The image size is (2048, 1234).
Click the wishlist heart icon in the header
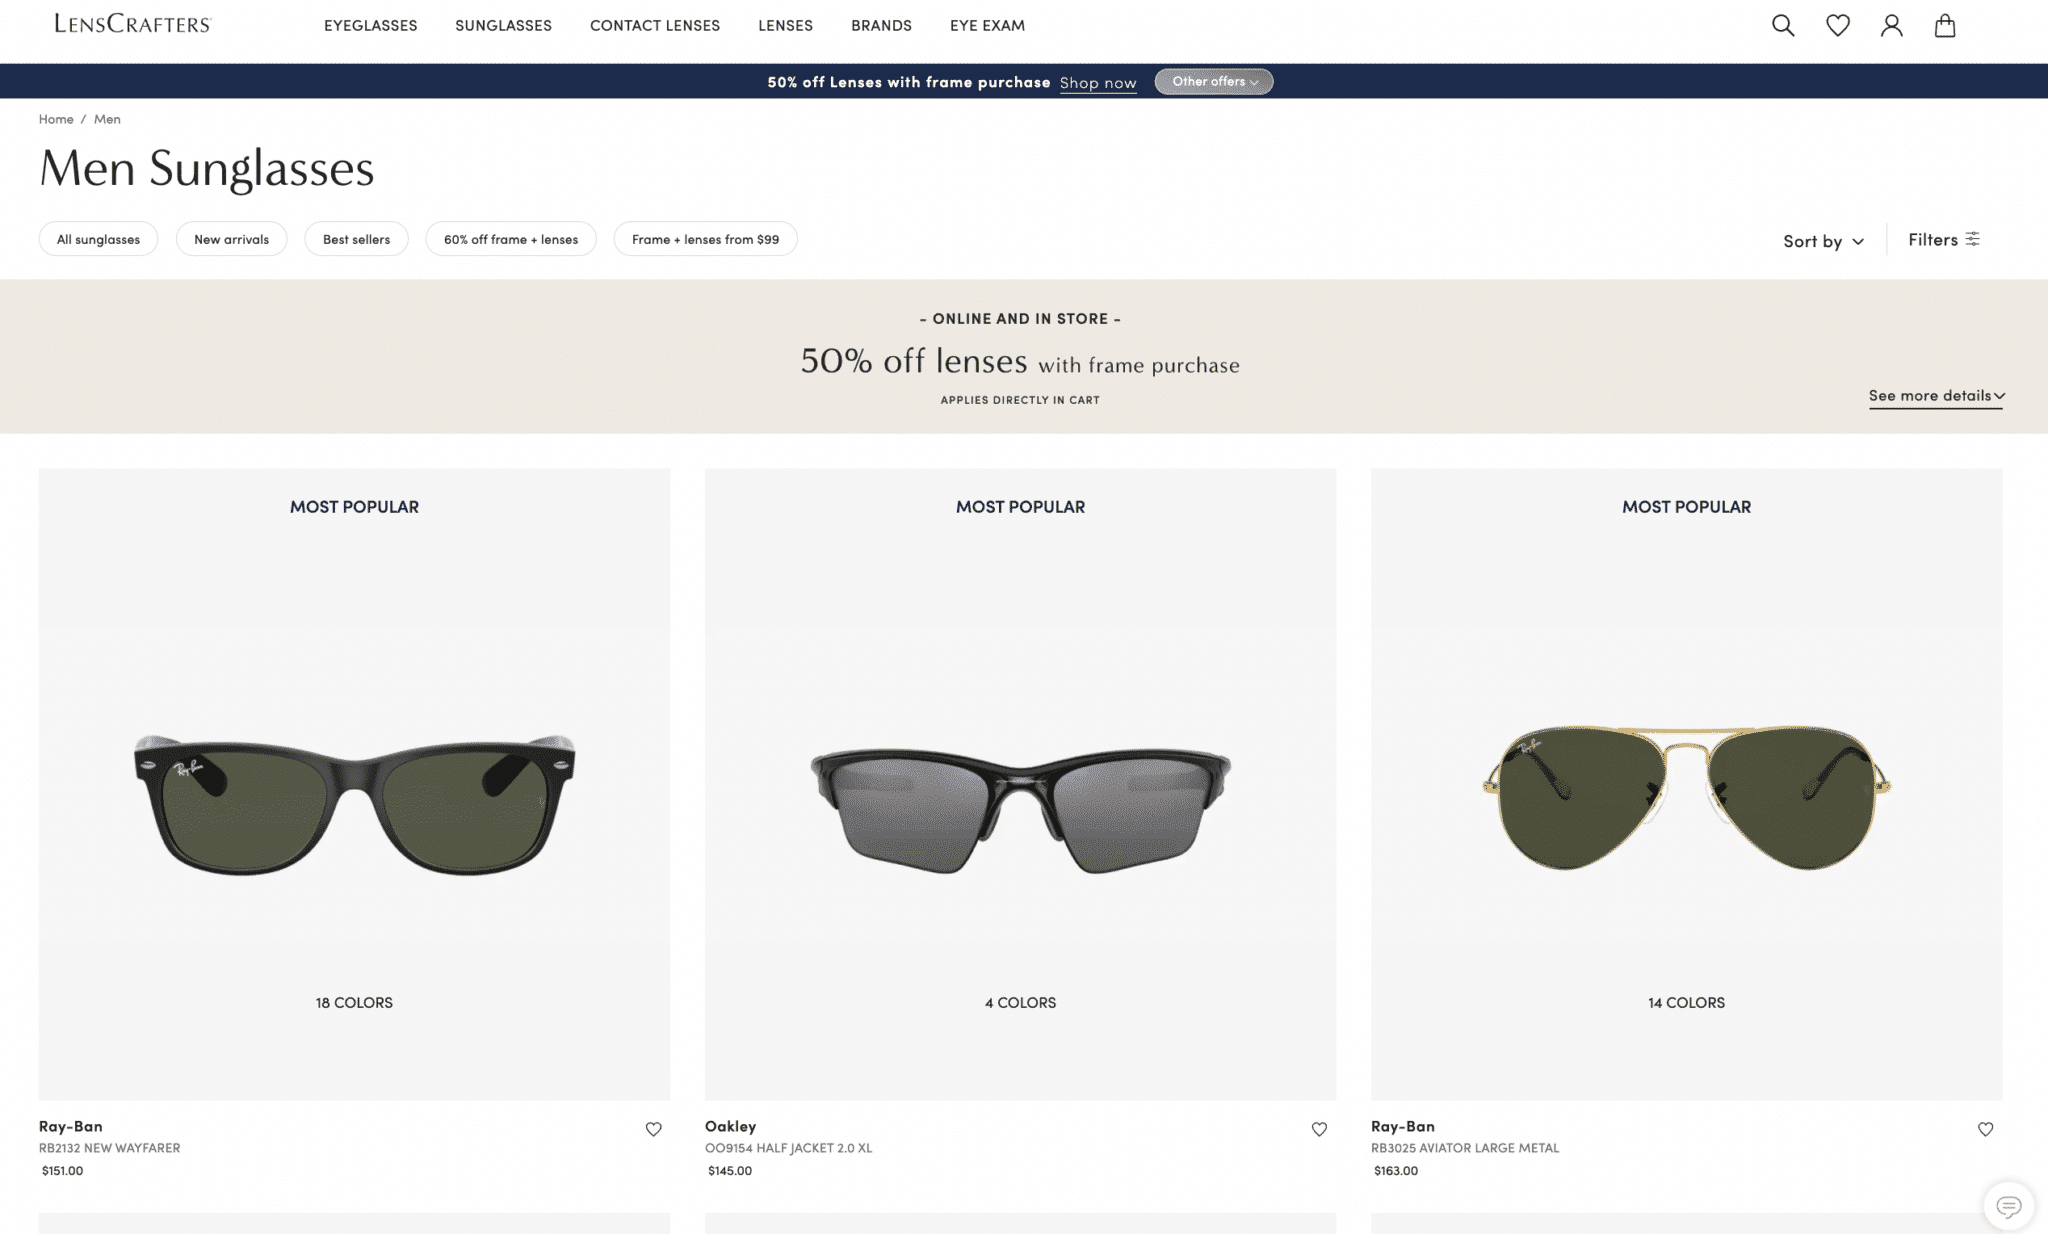tap(1838, 25)
